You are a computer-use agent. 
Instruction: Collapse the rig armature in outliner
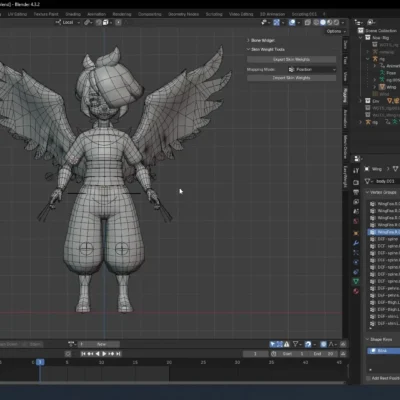(368, 59)
